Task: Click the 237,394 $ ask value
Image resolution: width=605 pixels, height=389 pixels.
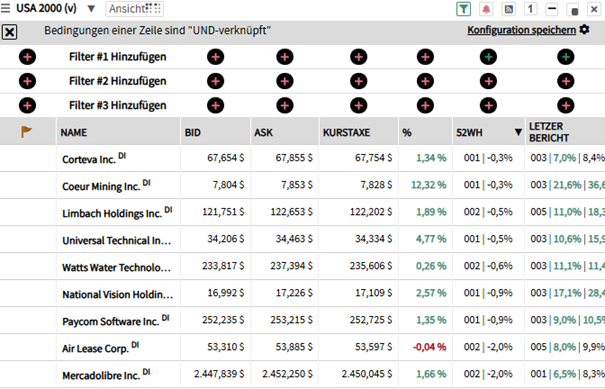Action: 291,266
